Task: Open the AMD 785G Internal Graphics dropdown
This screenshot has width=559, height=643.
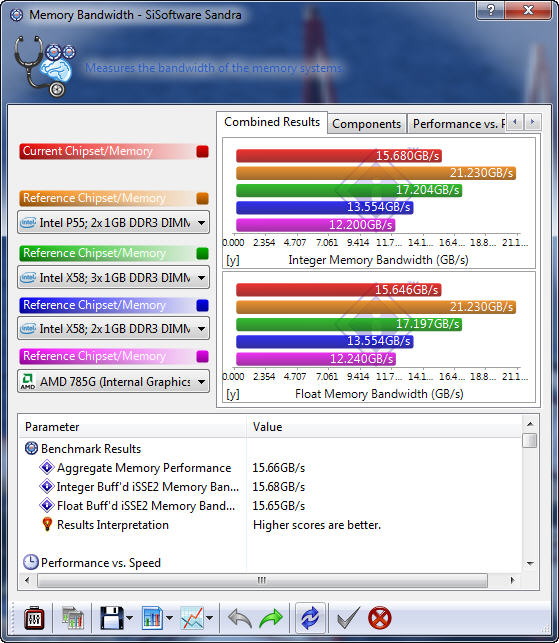Action: [113, 382]
